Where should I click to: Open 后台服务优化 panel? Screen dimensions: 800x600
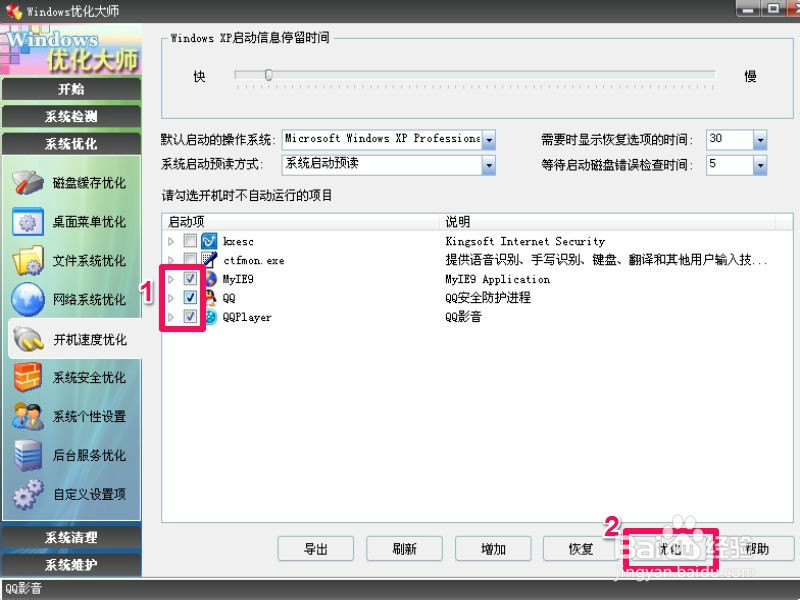[70, 456]
